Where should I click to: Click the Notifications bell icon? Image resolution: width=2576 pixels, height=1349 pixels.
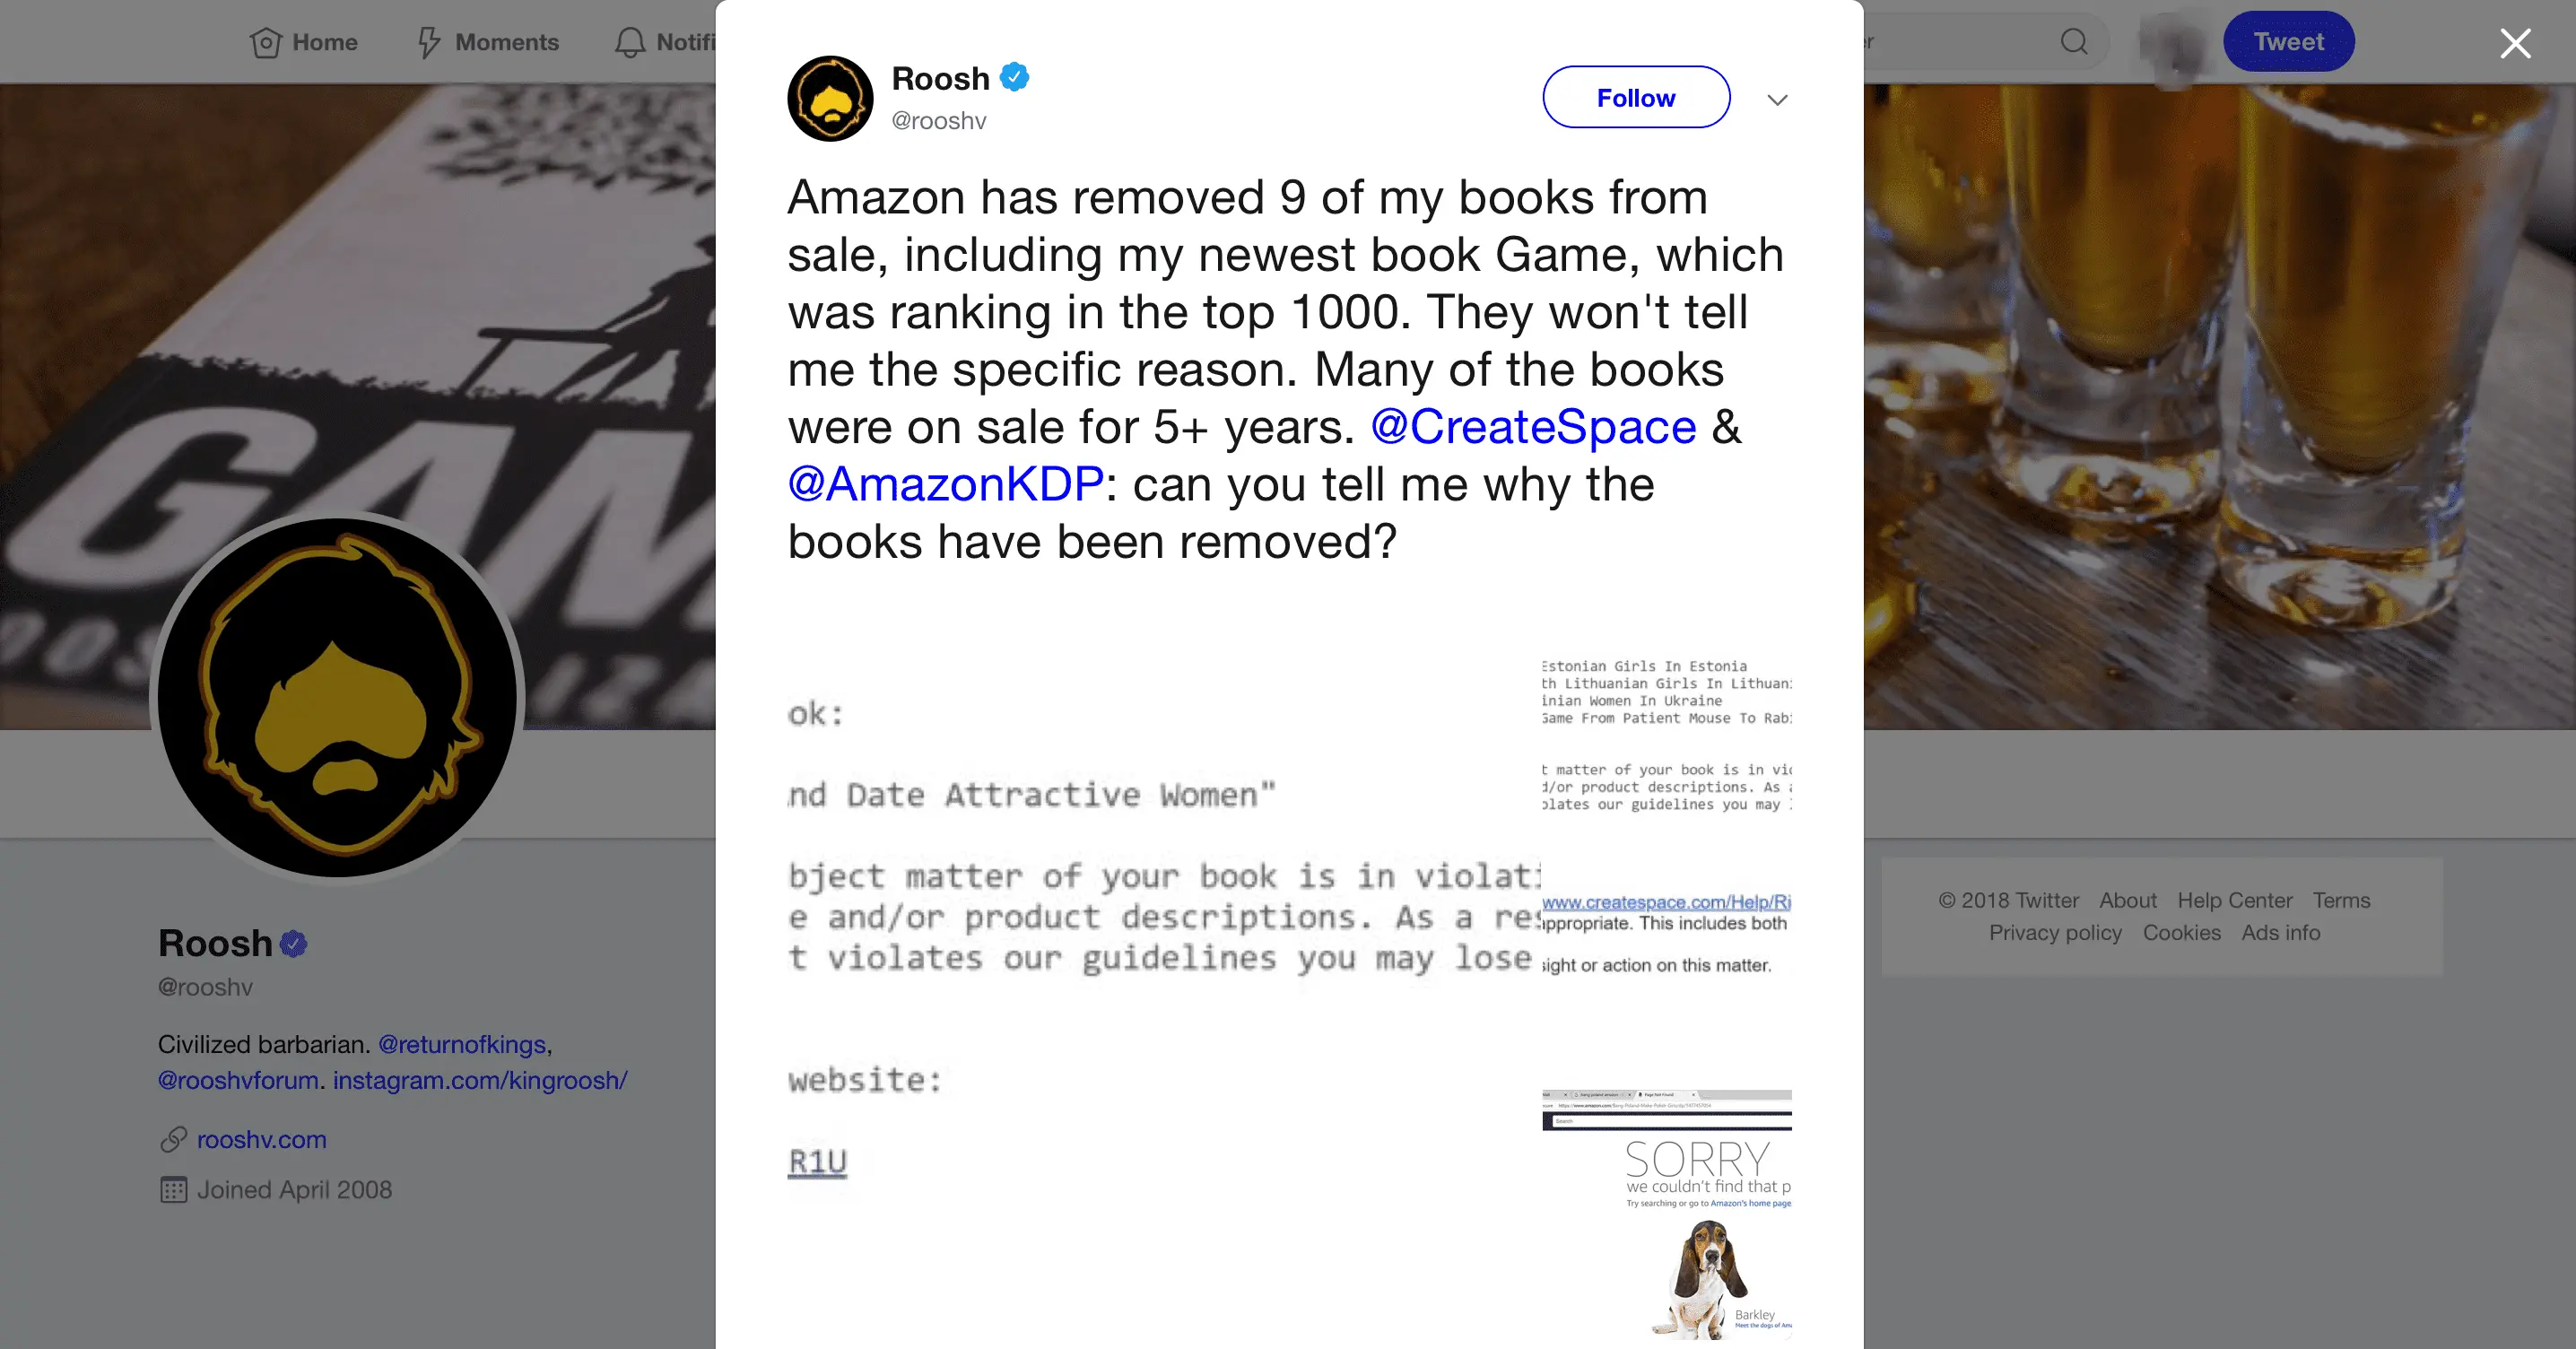pyautogui.click(x=630, y=42)
